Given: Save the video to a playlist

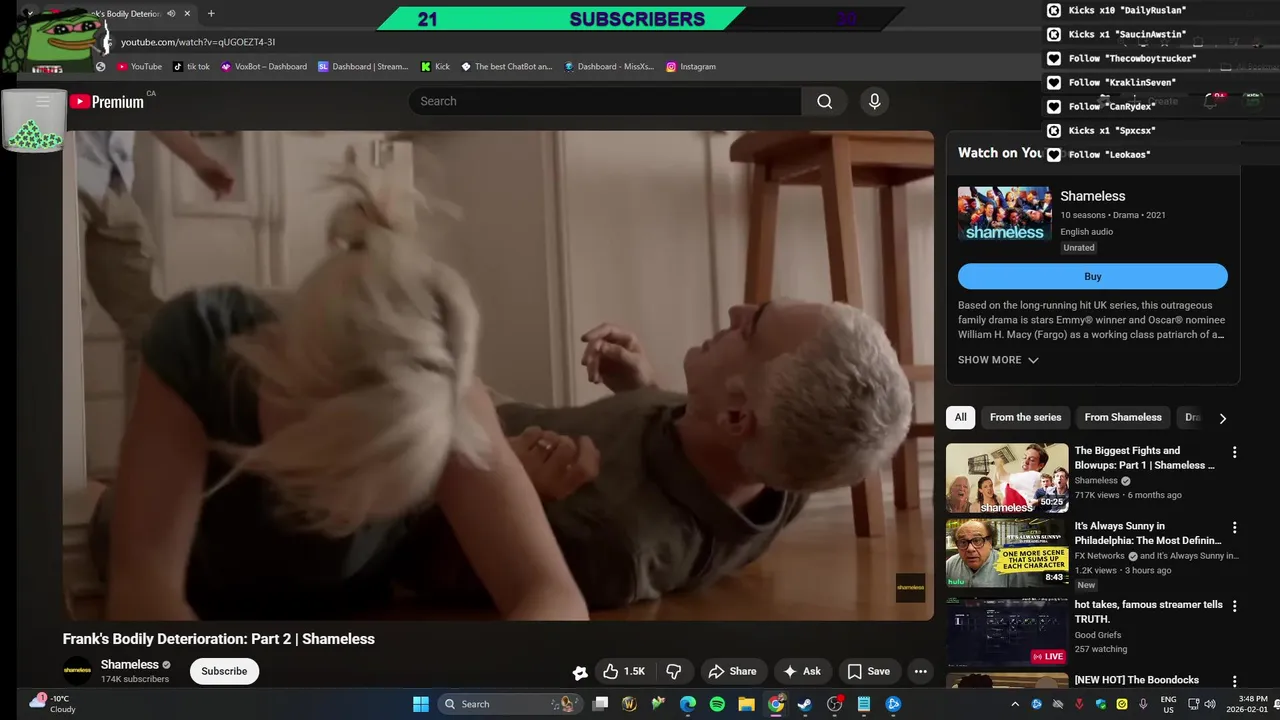Looking at the screenshot, I should pyautogui.click(x=868, y=671).
